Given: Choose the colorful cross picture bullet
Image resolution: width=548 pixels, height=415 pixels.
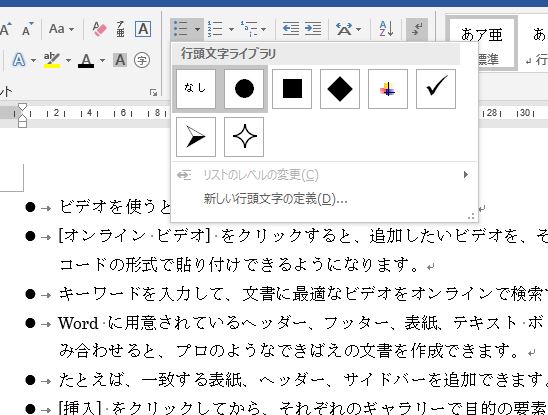Looking at the screenshot, I should (x=388, y=89).
